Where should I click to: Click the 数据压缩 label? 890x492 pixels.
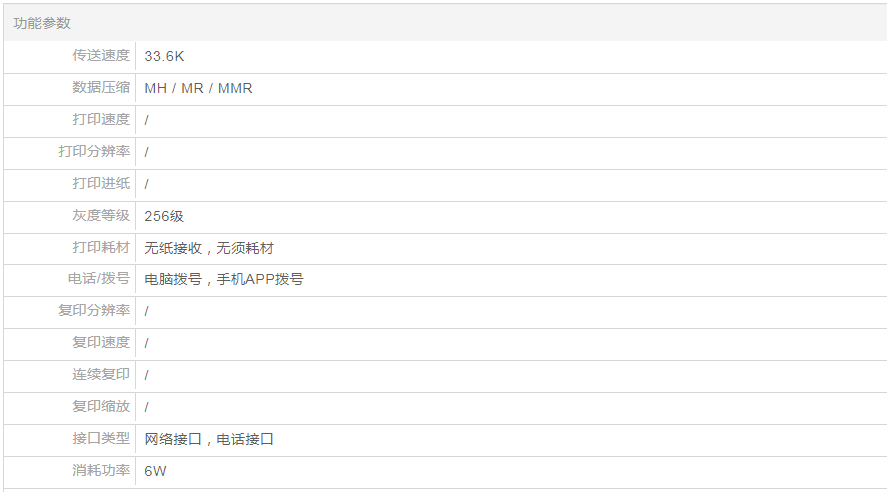click(x=100, y=88)
